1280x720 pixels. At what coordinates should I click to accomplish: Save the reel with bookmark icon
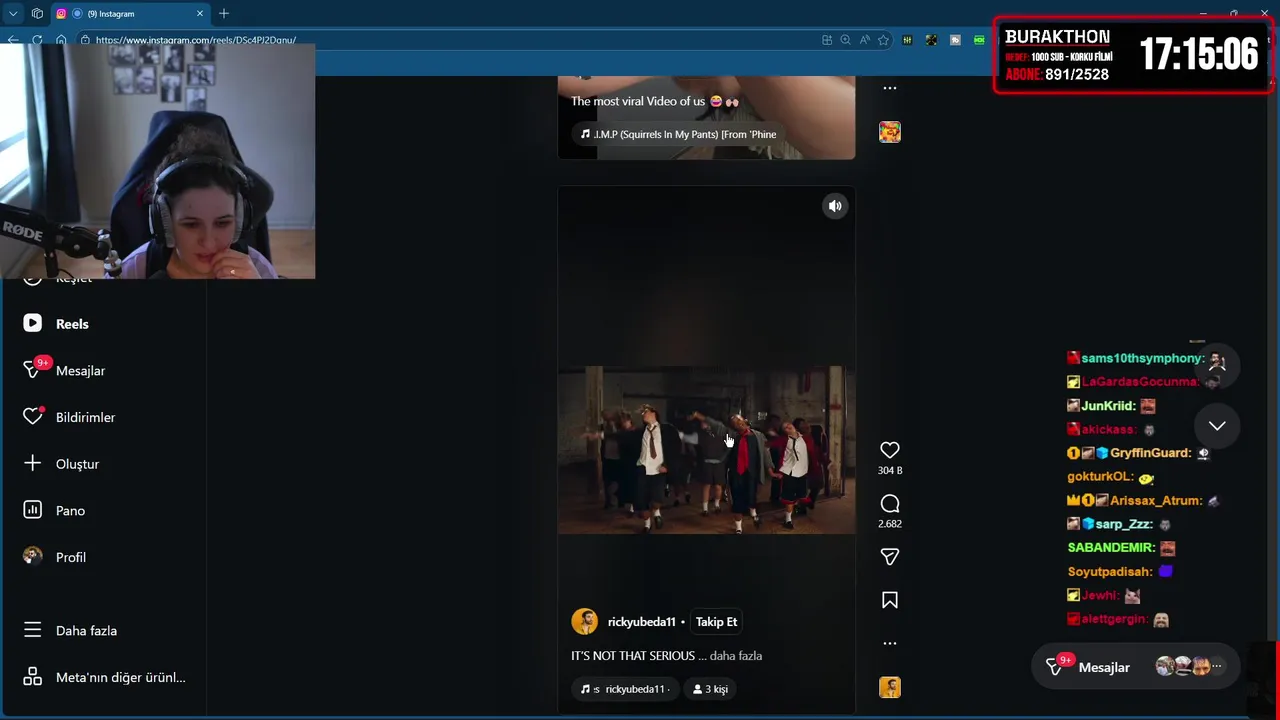point(889,600)
